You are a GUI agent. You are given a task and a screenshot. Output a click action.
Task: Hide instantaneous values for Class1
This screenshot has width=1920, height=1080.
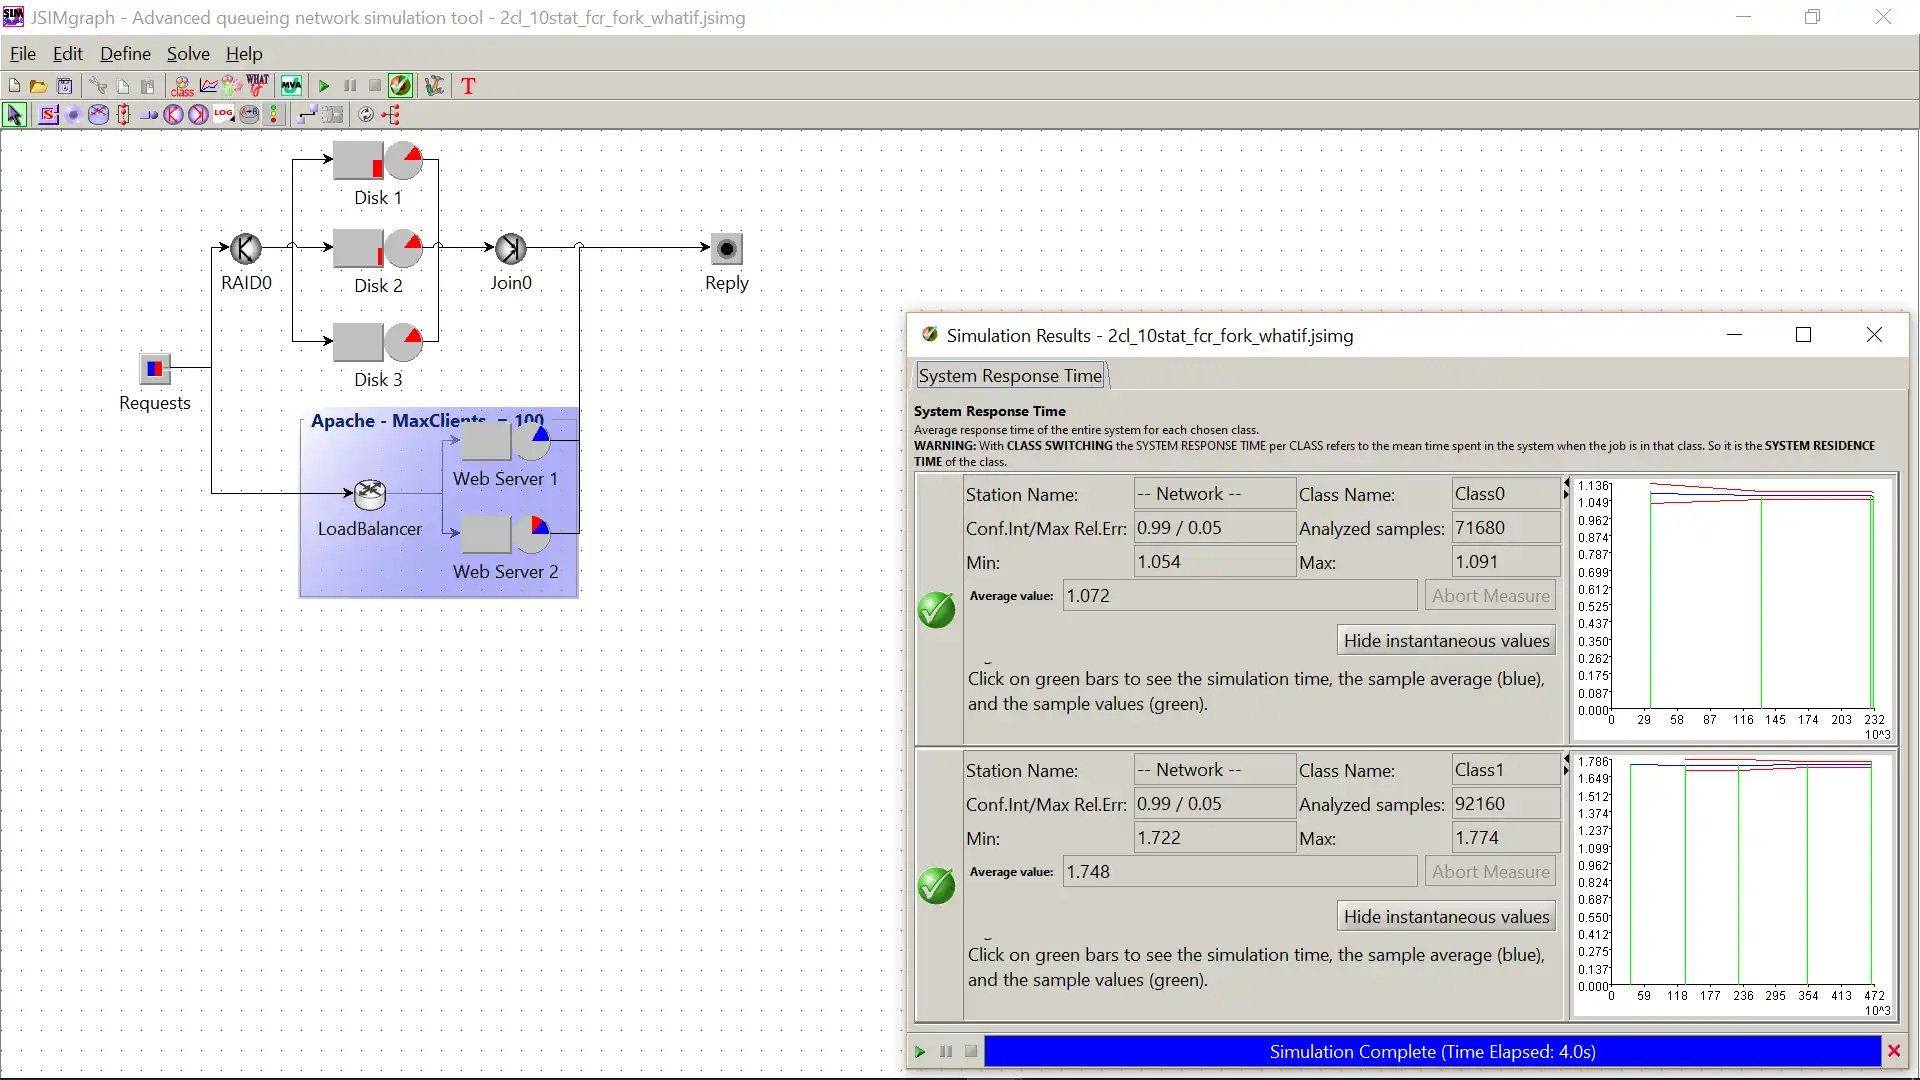1447,915
